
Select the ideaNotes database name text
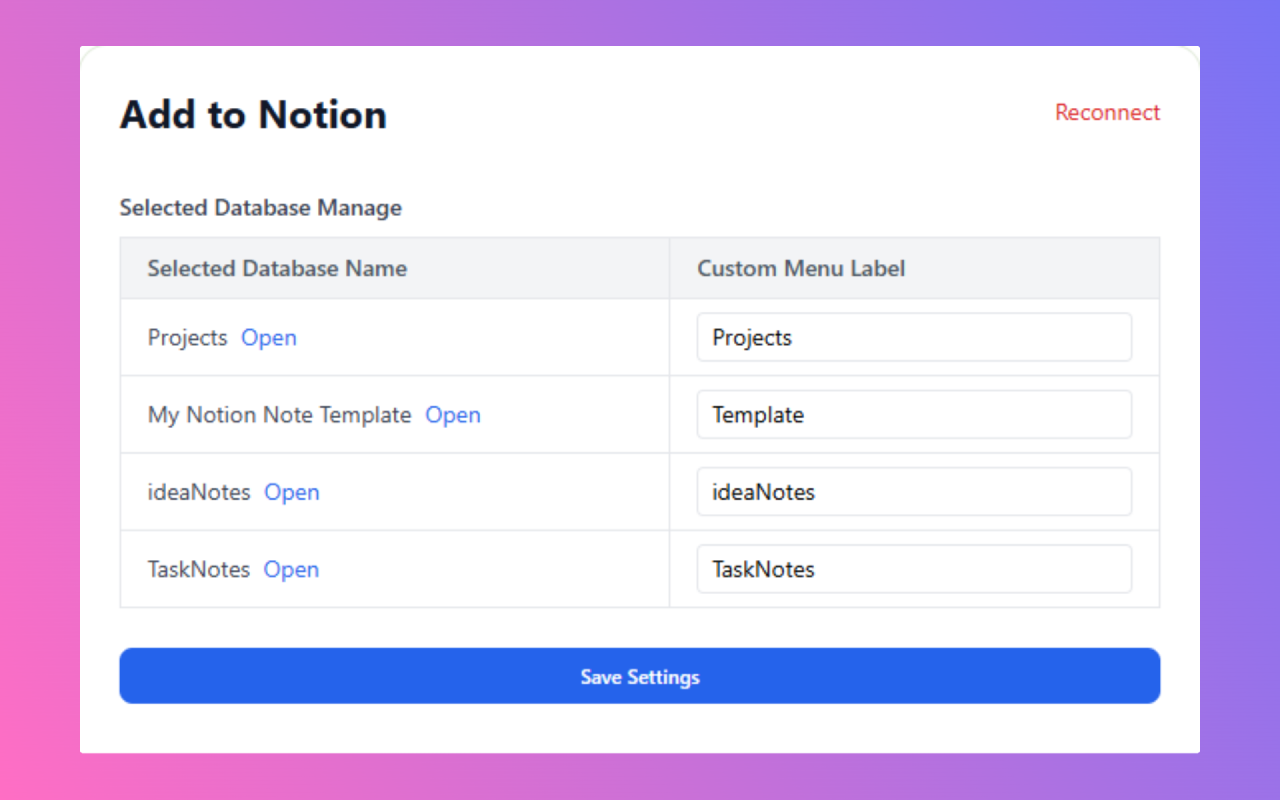(200, 492)
